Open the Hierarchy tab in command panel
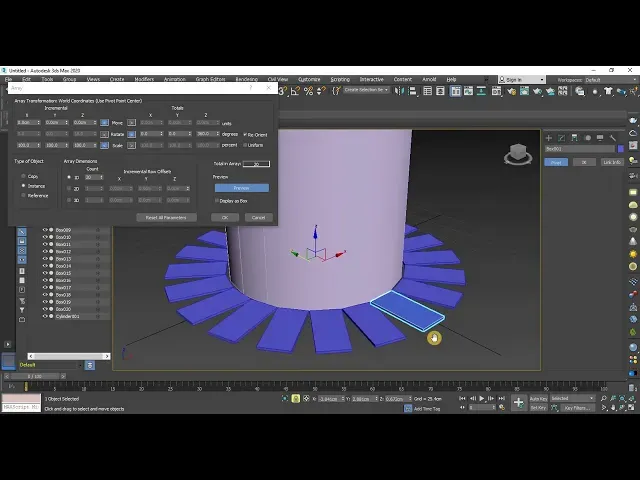This screenshot has height=480, width=640. click(x=574, y=138)
